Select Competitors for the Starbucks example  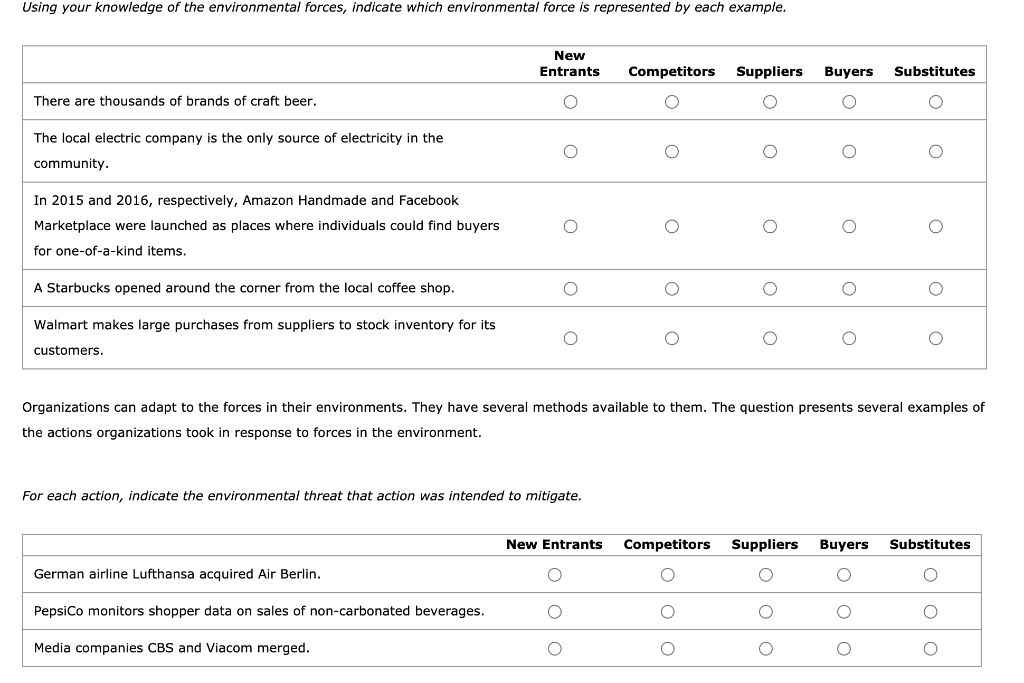pos(671,288)
